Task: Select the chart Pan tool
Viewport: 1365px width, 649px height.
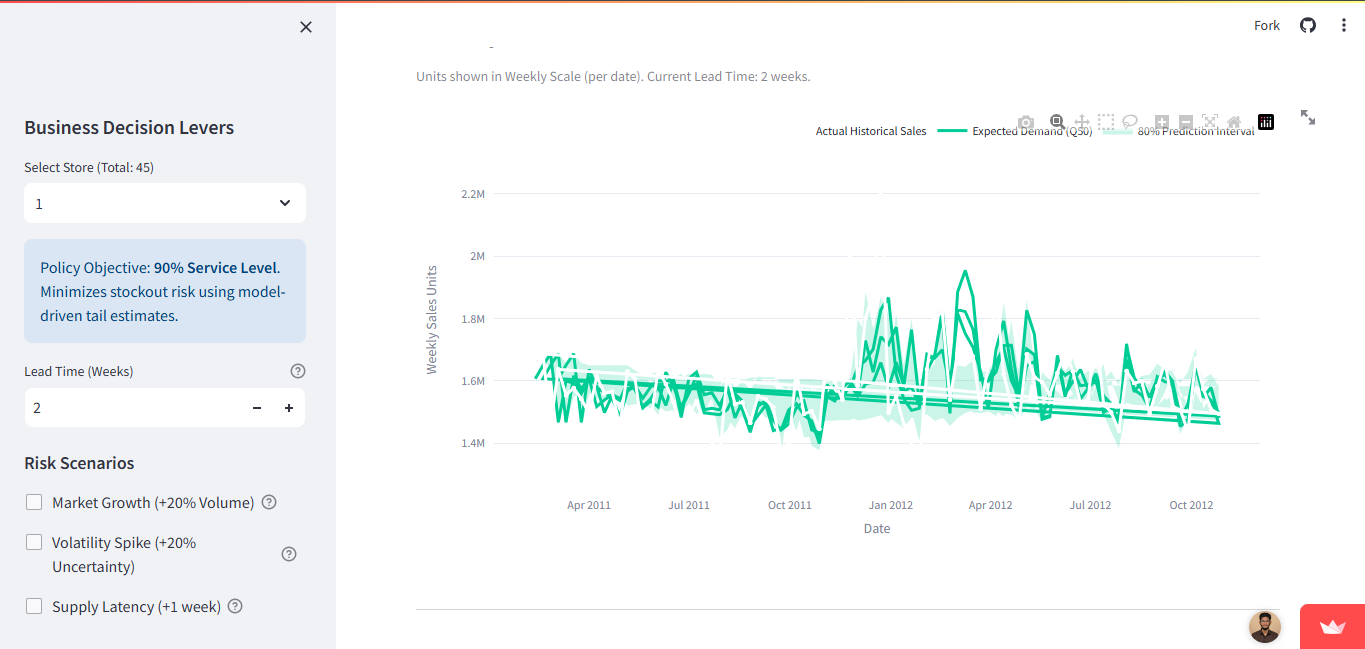Action: tap(1082, 122)
